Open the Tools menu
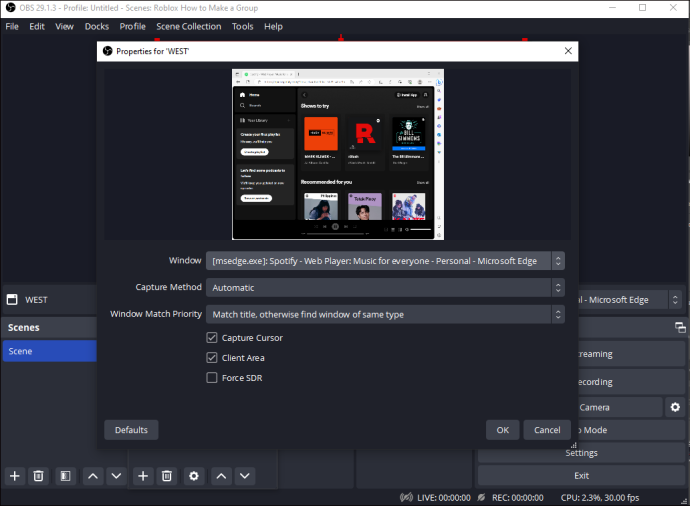Image resolution: width=690 pixels, height=506 pixels. (242, 26)
